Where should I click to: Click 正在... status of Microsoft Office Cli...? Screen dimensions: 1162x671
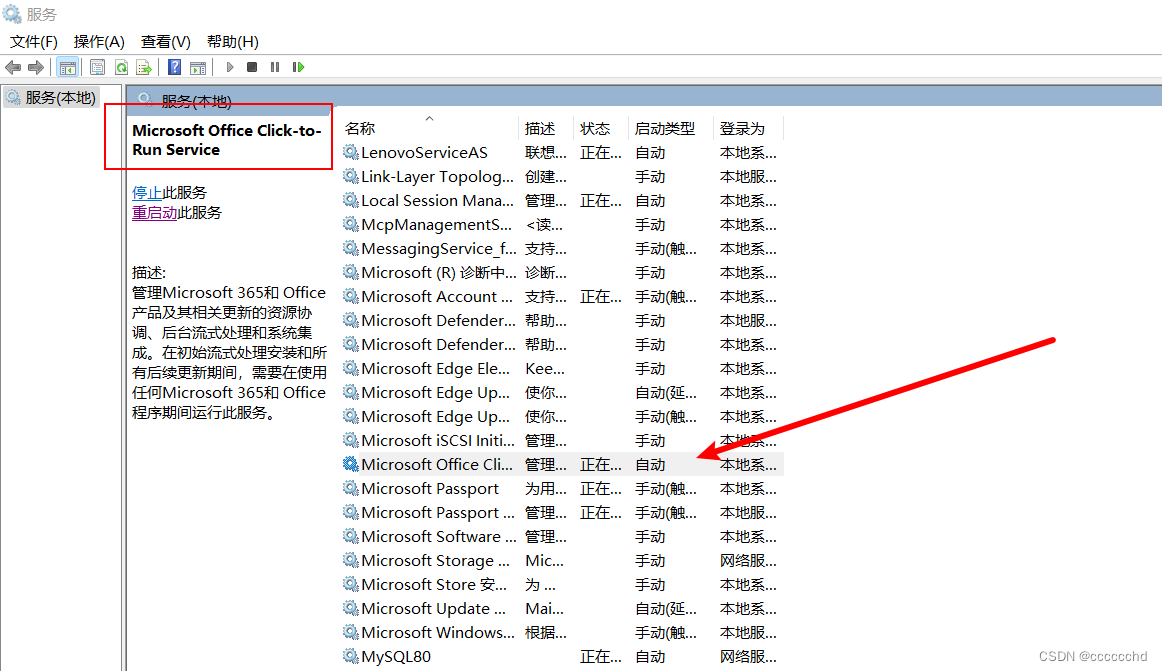tap(600, 465)
